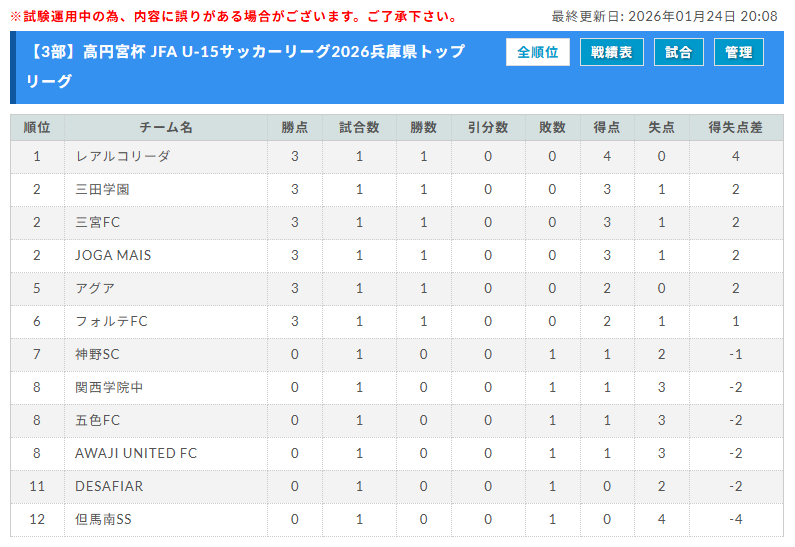This screenshot has width=795, height=547.
Task: Switch to the 戦績表 tab
Action: coord(611,52)
